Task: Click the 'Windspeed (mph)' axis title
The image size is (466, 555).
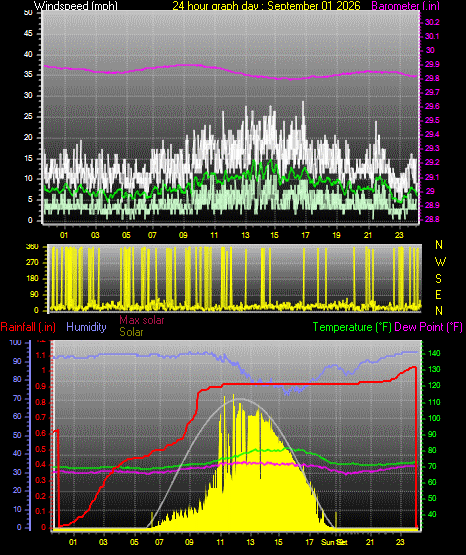Action: tap(76, 6)
